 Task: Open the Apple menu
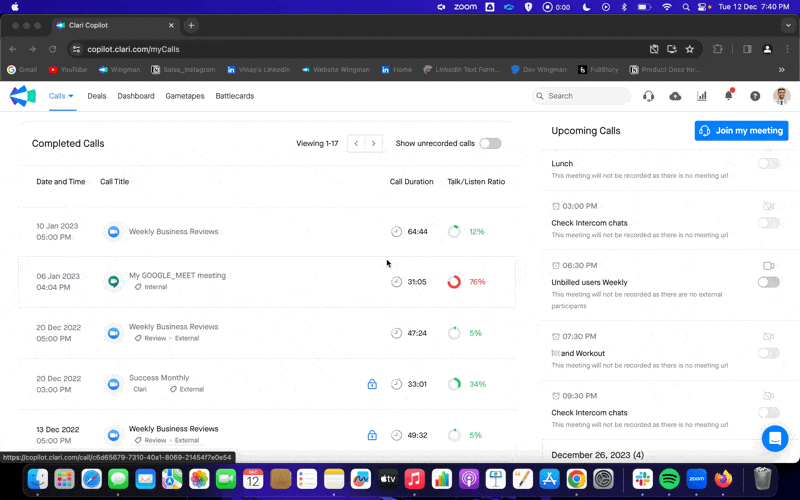[x=15, y=7]
